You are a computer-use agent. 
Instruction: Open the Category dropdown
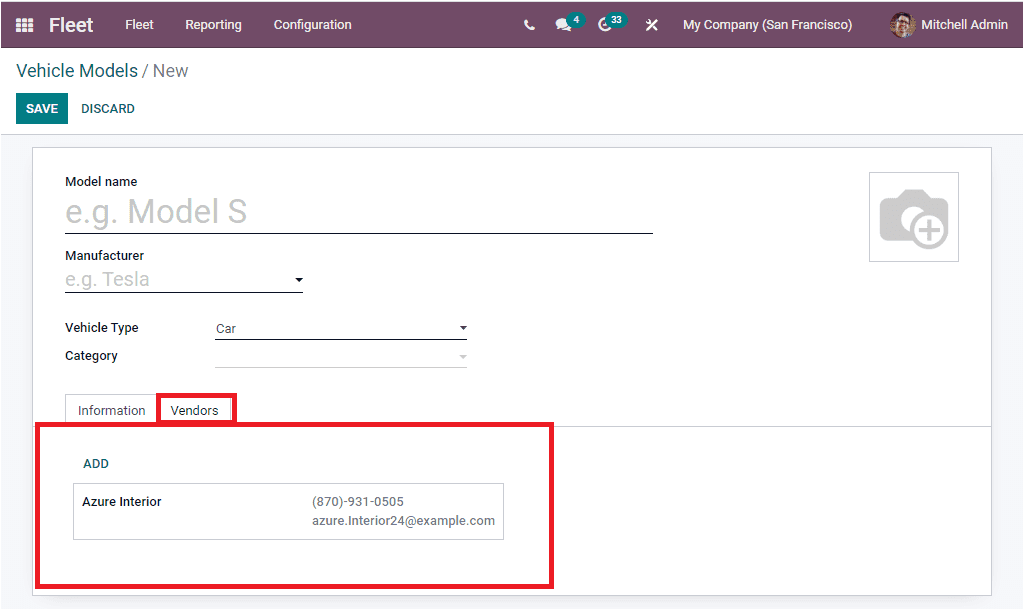point(462,356)
